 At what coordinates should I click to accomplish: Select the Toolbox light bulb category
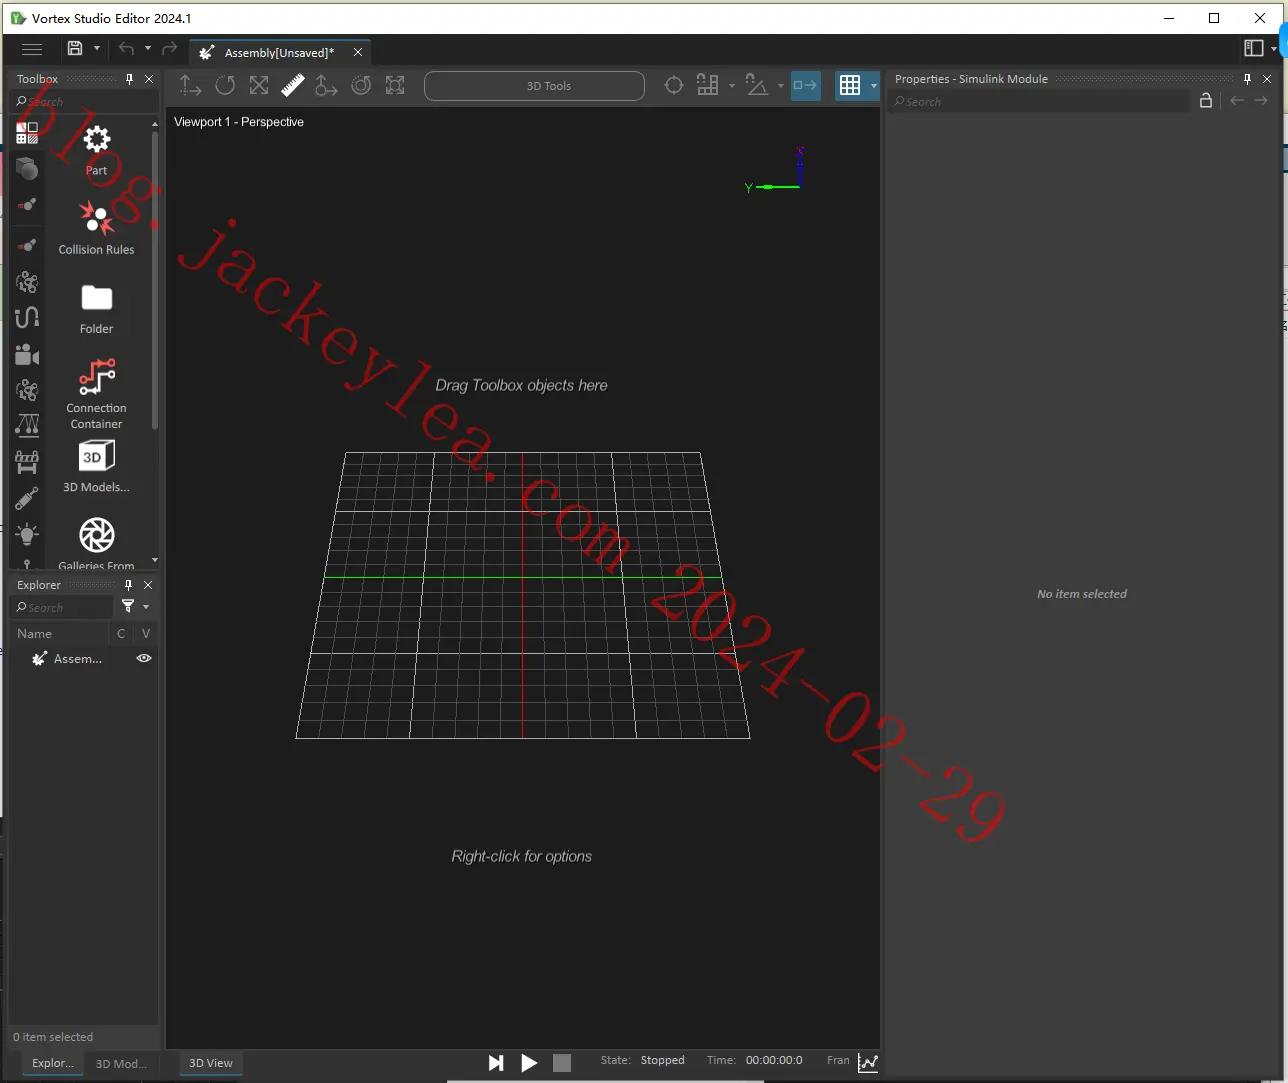27,534
